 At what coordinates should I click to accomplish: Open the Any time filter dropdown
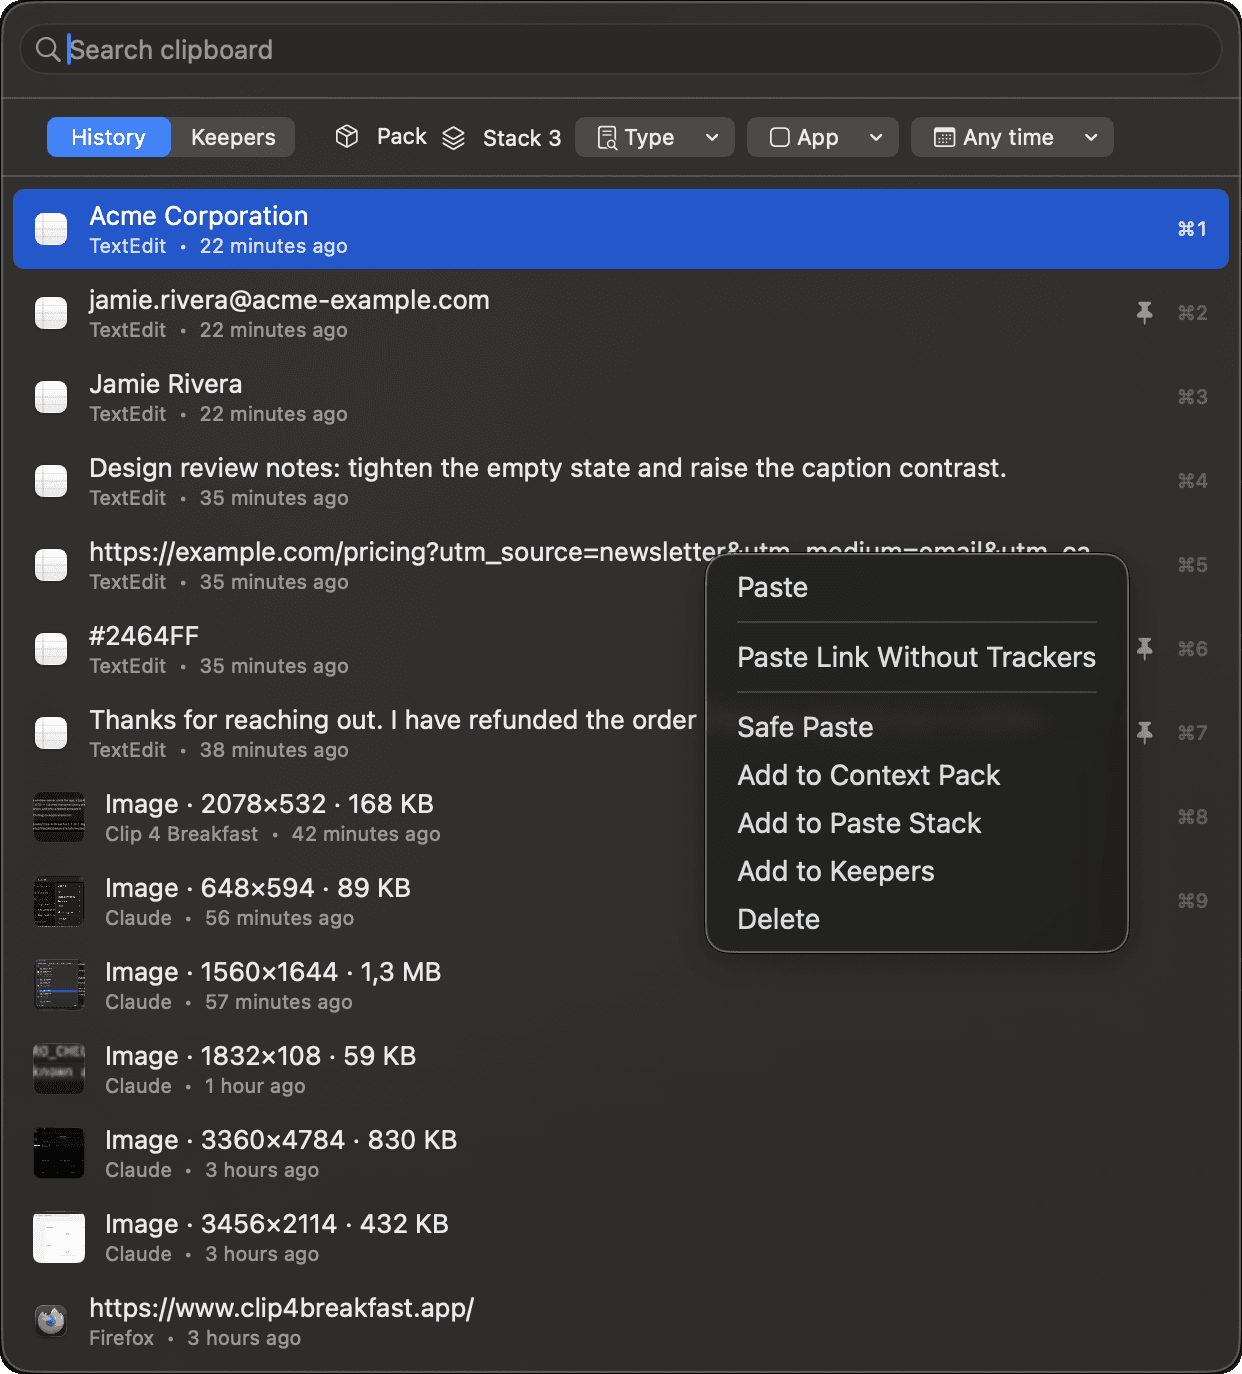1012,137
